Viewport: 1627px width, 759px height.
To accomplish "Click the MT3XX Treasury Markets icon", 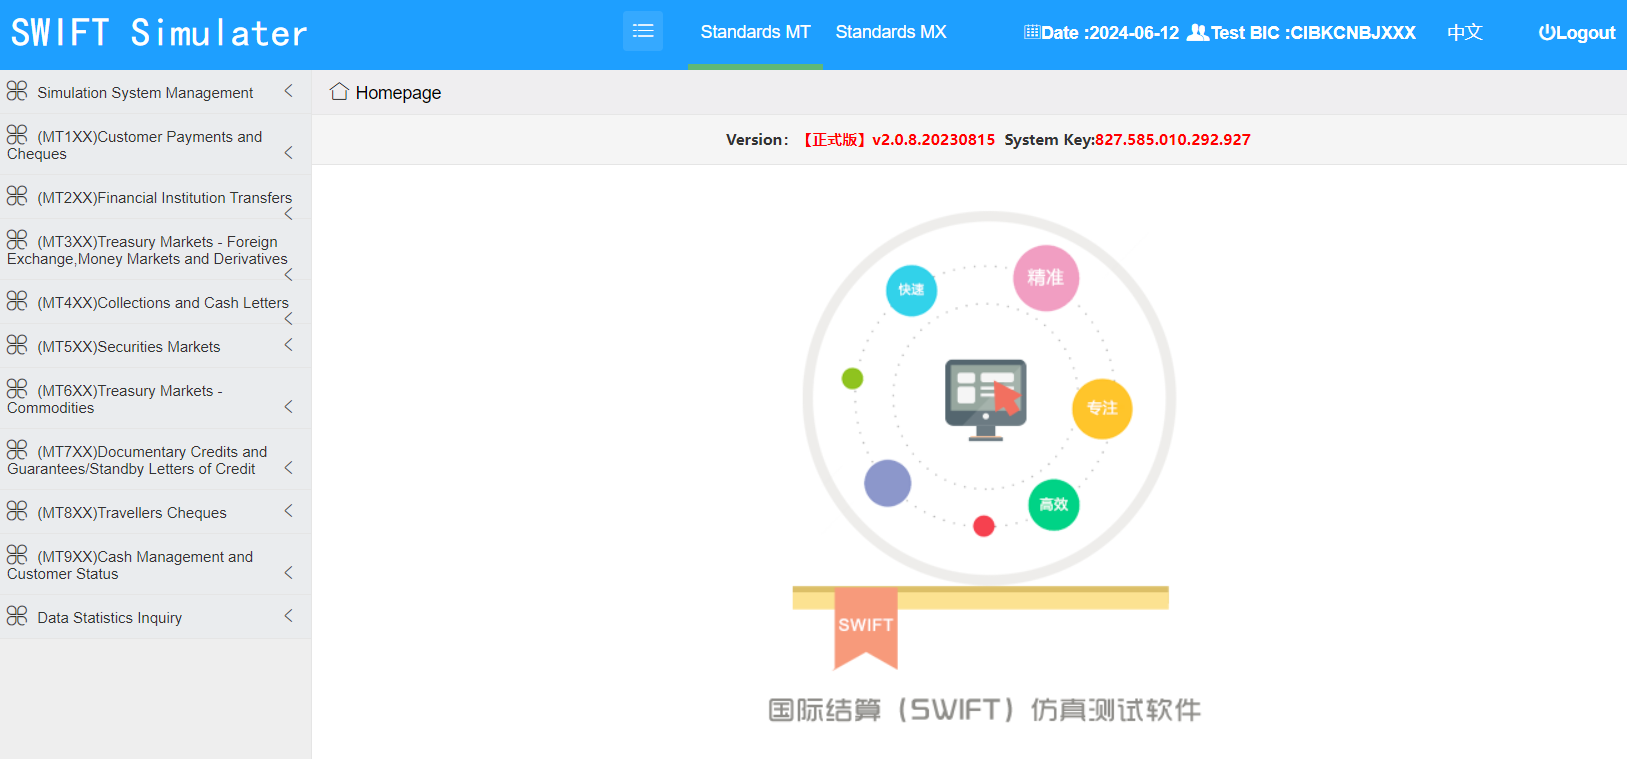I will 17,240.
